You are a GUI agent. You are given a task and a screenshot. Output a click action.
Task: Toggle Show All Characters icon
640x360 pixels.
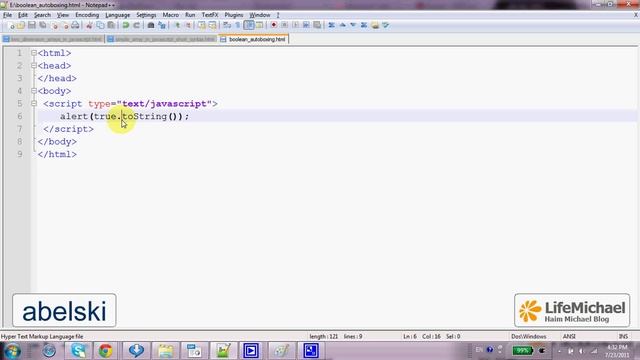coord(238,25)
